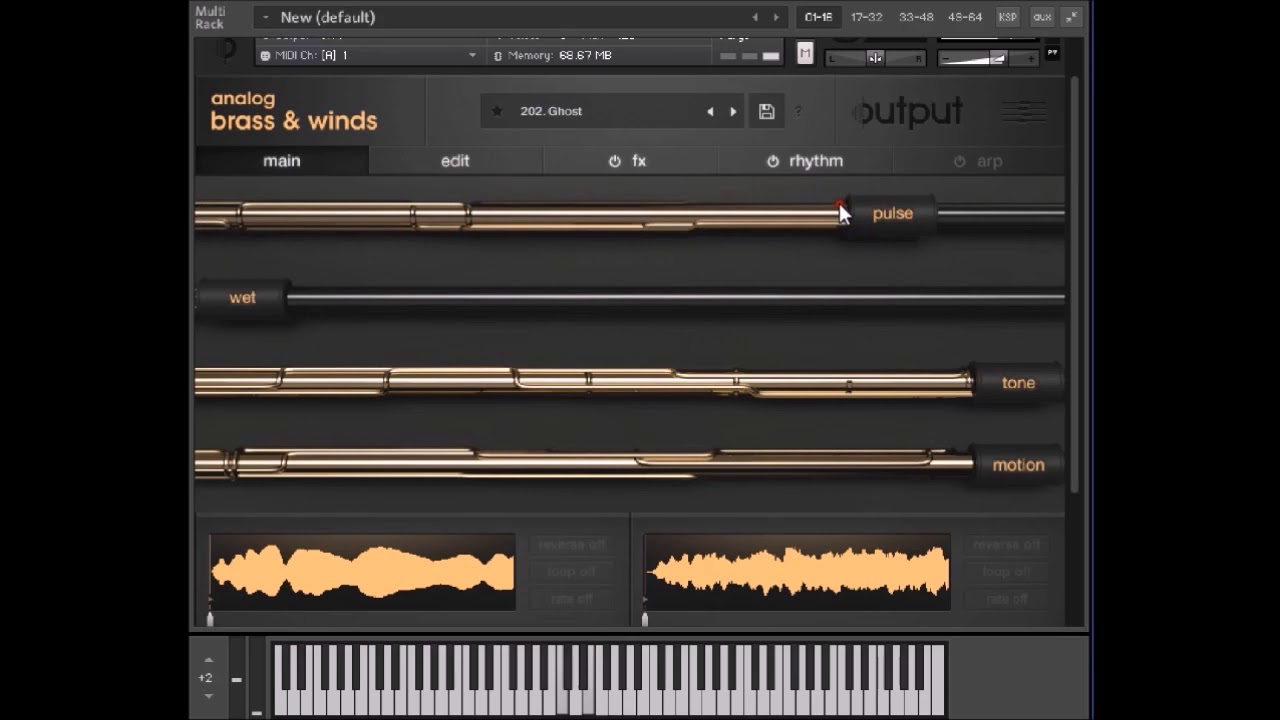Switch to the main tab

pyautogui.click(x=282, y=161)
